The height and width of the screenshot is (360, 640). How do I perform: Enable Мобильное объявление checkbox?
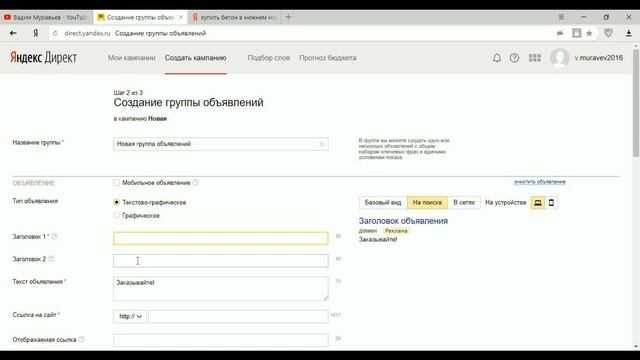click(x=117, y=182)
